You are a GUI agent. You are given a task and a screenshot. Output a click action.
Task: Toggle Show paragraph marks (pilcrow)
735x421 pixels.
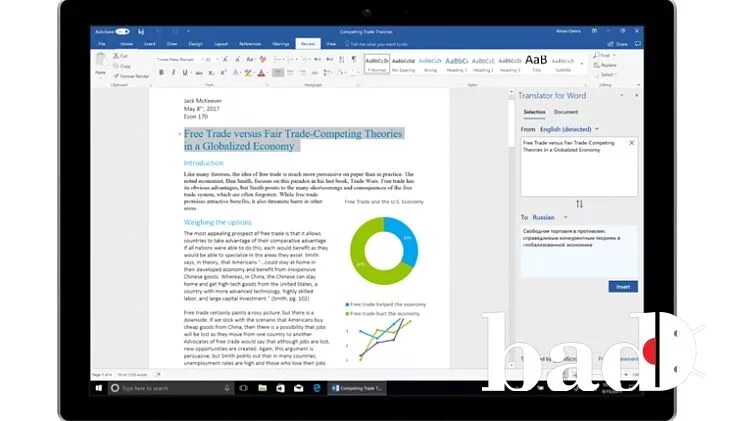tap(354, 59)
